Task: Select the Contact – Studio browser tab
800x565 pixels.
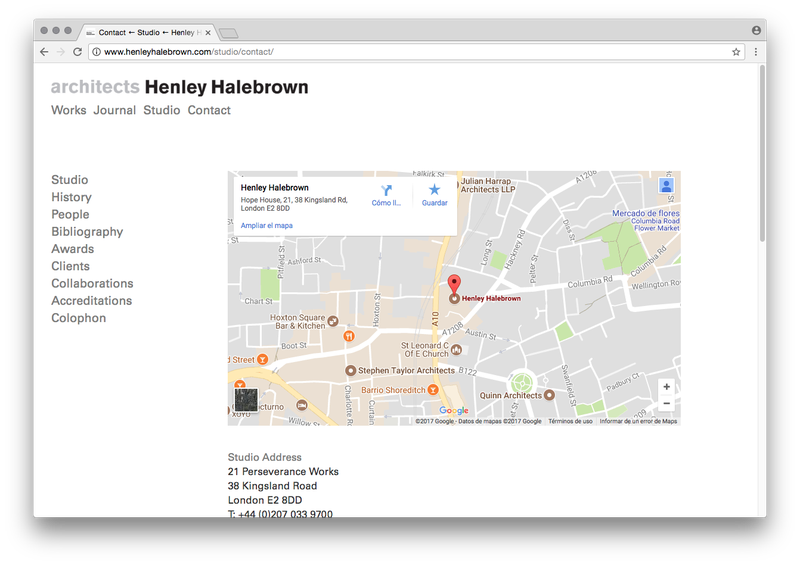Action: tap(148, 32)
